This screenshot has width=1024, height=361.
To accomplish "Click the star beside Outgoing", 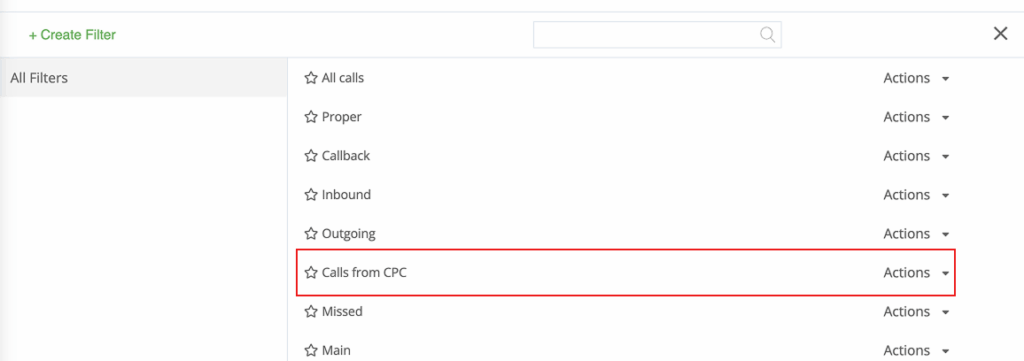I will click(311, 234).
